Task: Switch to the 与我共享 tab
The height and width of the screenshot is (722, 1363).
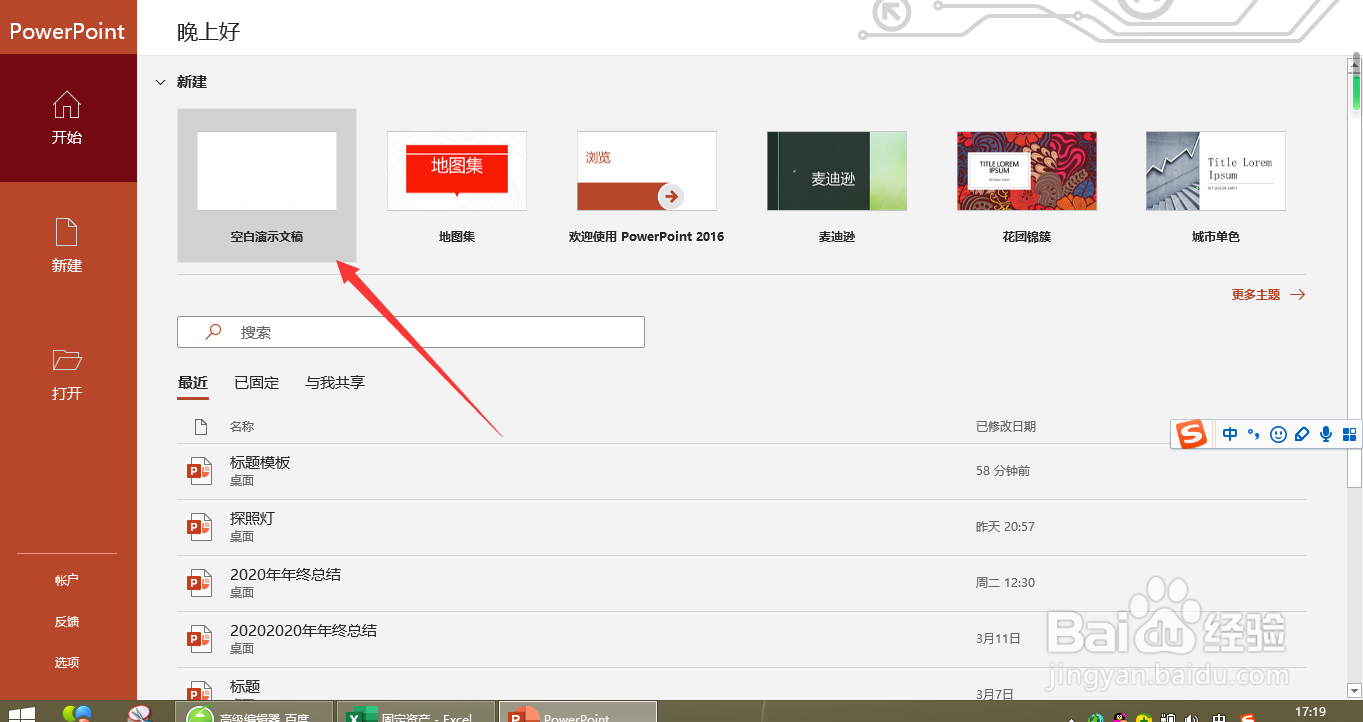Action: pyautogui.click(x=335, y=383)
